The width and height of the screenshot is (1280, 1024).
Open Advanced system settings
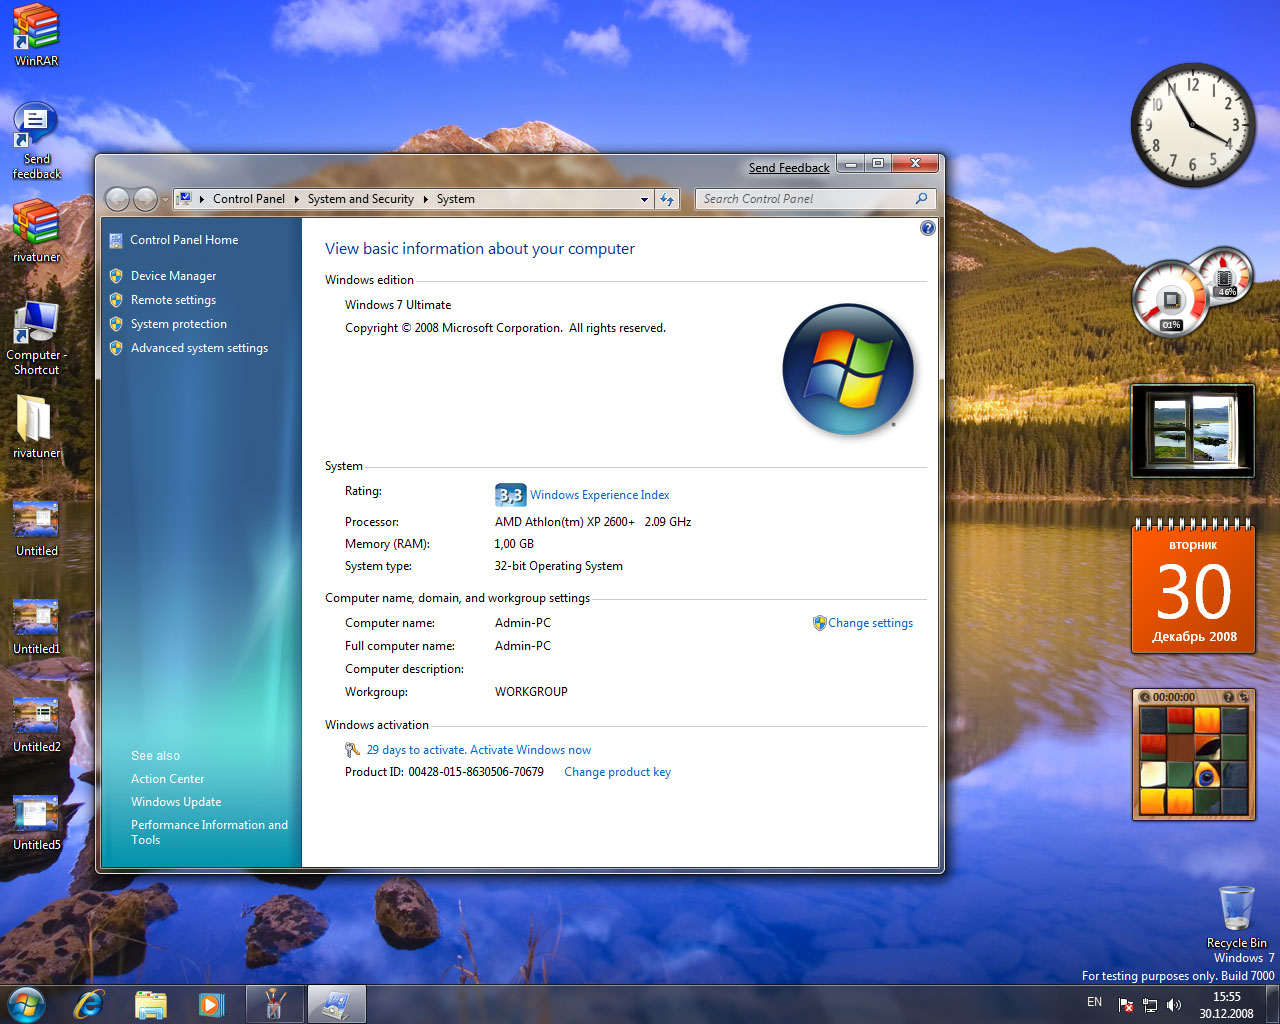pos(199,348)
